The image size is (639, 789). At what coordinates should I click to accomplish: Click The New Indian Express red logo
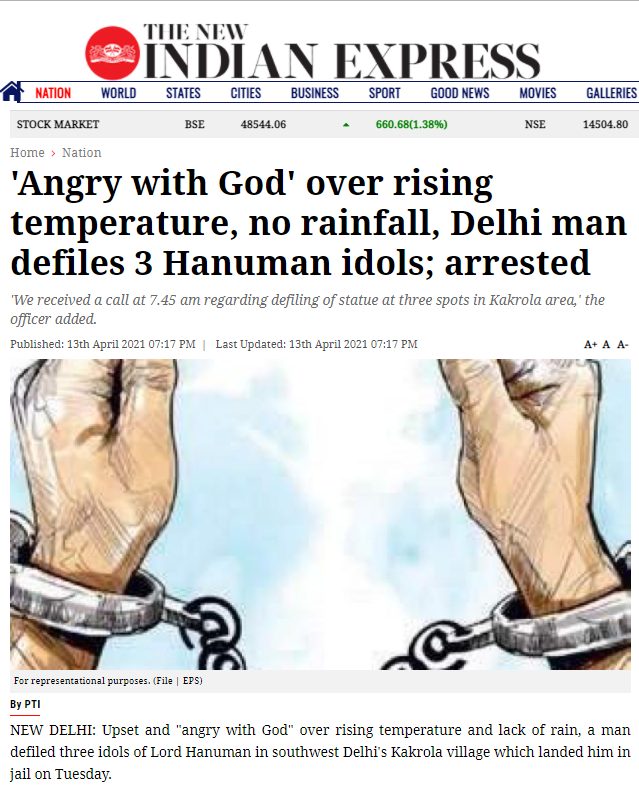[x=113, y=53]
